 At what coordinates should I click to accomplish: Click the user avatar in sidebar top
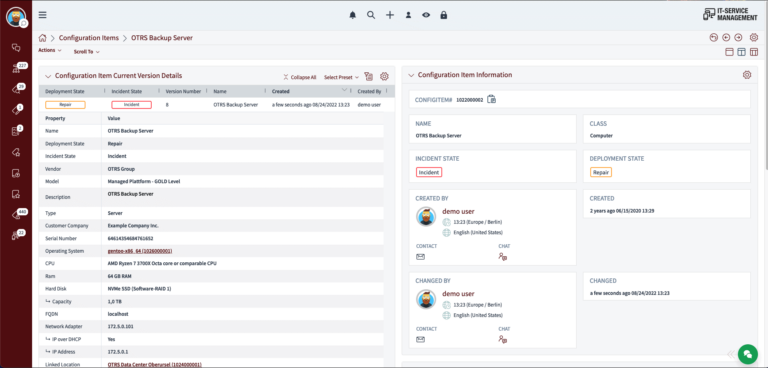pyautogui.click(x=16, y=17)
